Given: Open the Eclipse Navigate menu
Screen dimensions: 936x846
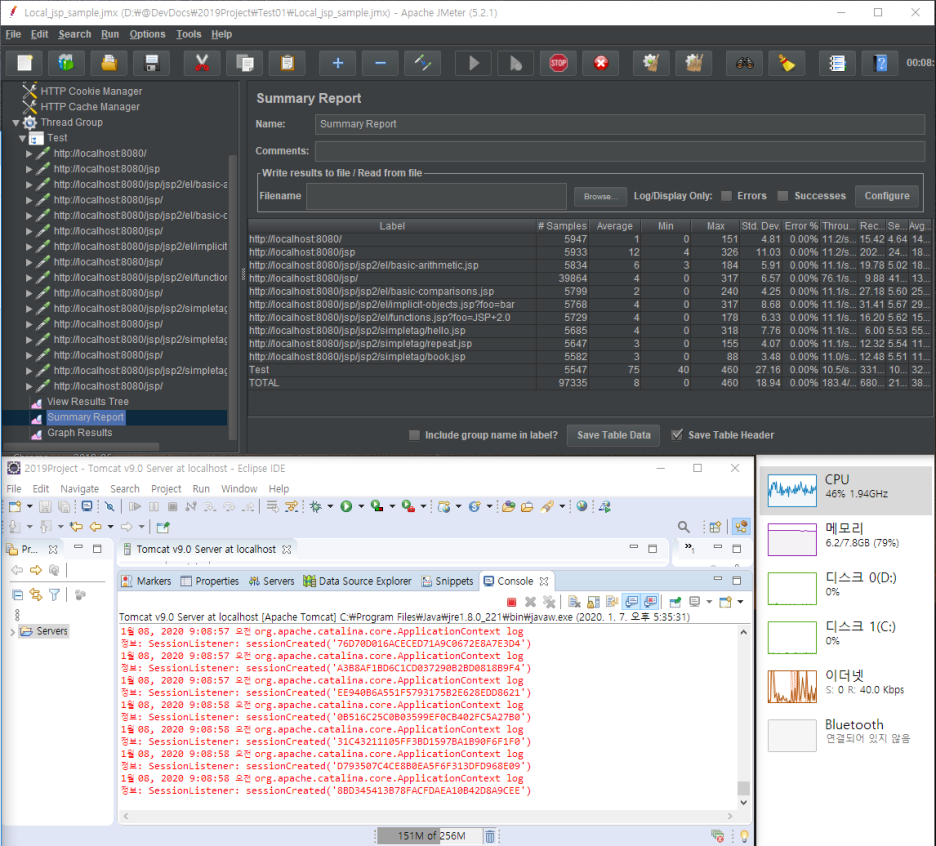Looking at the screenshot, I should [79, 488].
